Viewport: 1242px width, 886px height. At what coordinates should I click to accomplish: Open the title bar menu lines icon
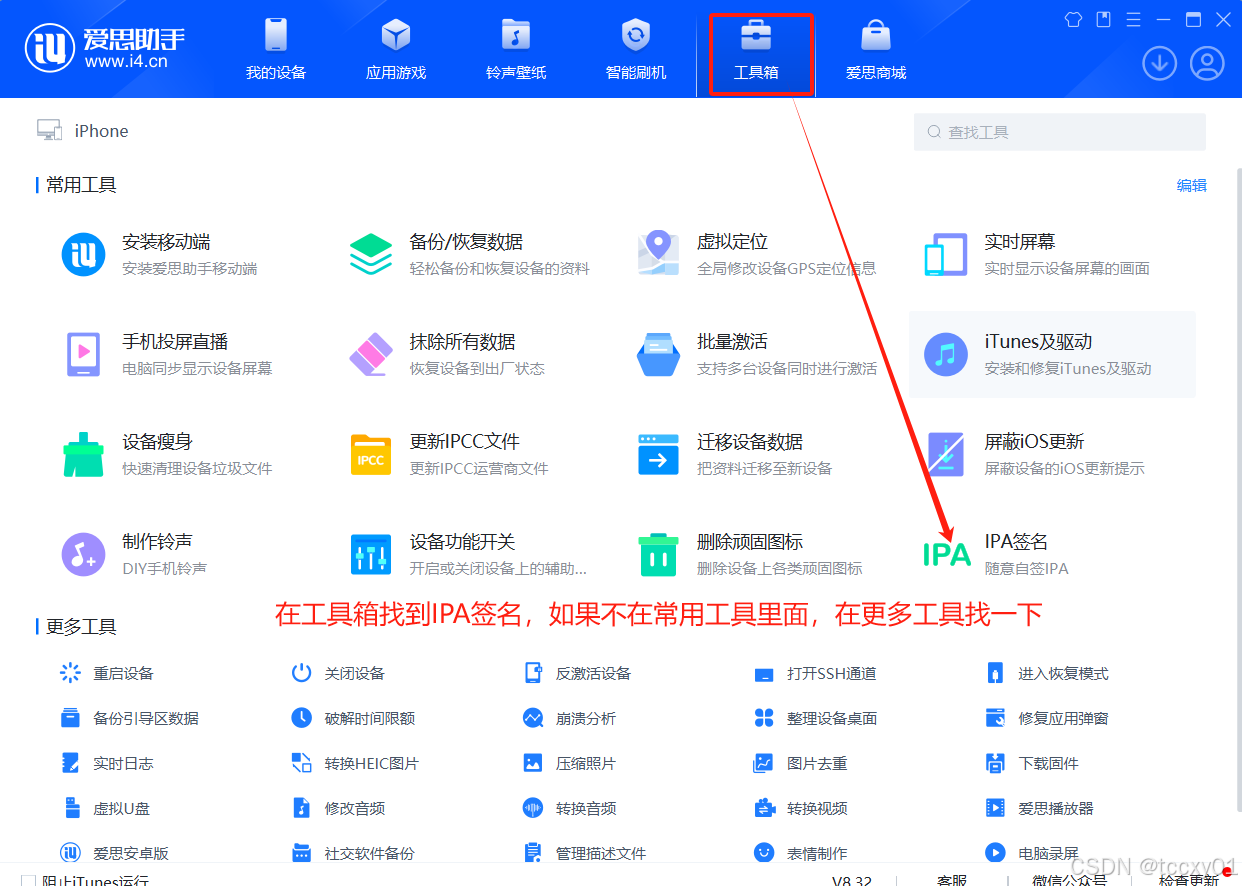(x=1133, y=19)
